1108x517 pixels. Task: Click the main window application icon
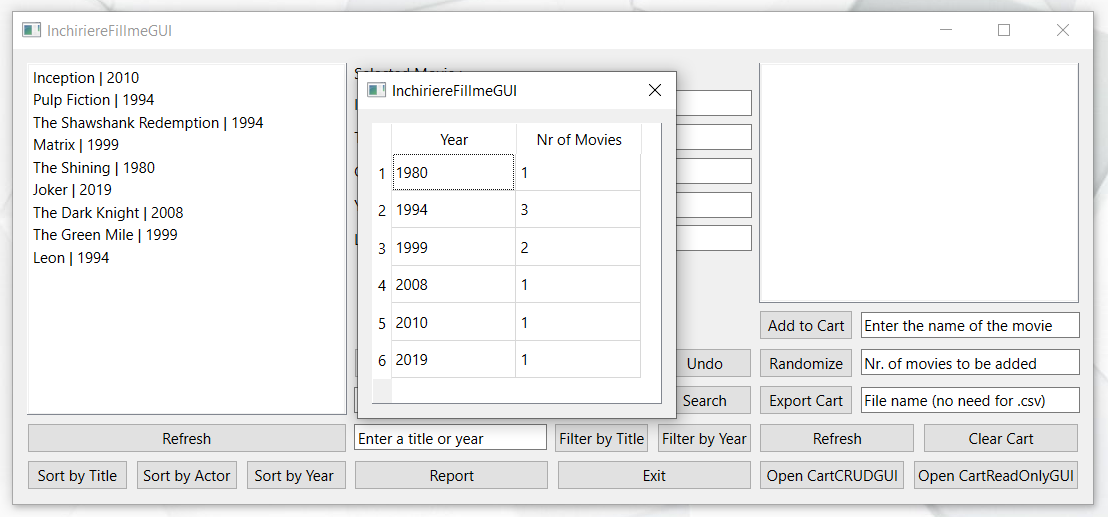(x=31, y=30)
